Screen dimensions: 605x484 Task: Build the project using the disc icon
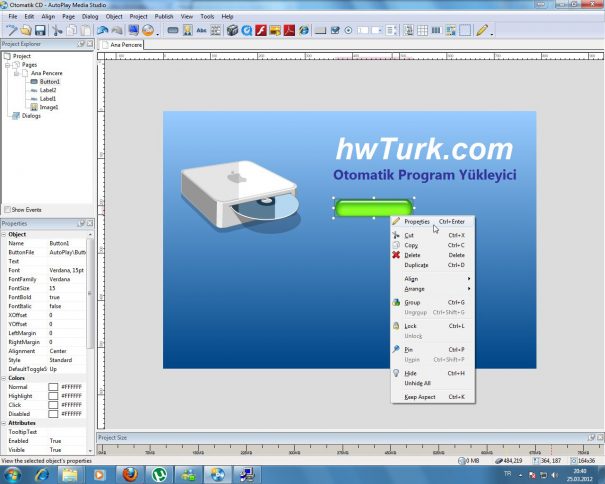148,30
